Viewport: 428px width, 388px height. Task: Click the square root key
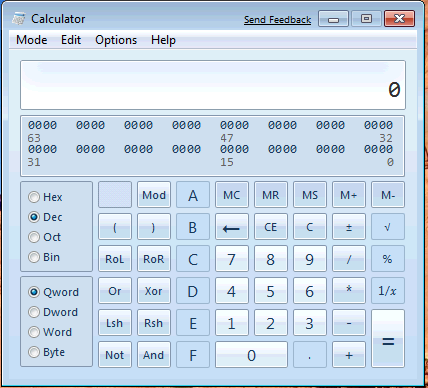[x=388, y=227]
